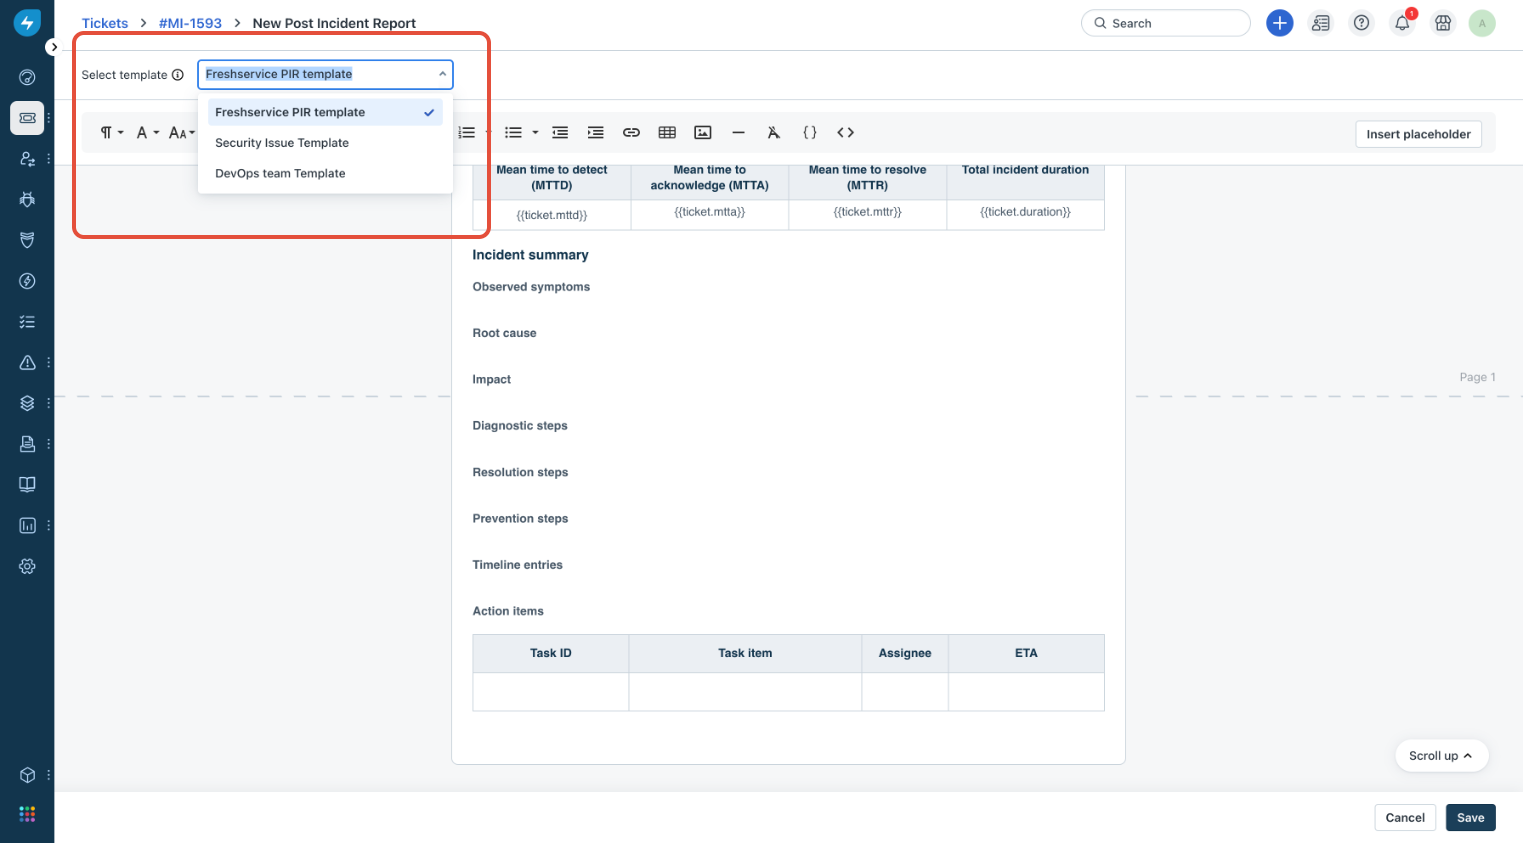The image size is (1523, 843).
Task: Expand the sidebar with the arrow toggle
Action: (53, 47)
